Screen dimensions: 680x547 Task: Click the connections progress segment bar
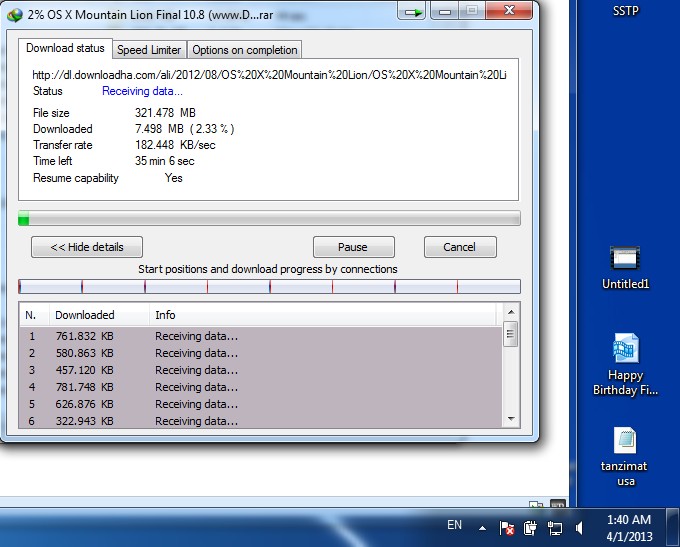pos(269,287)
